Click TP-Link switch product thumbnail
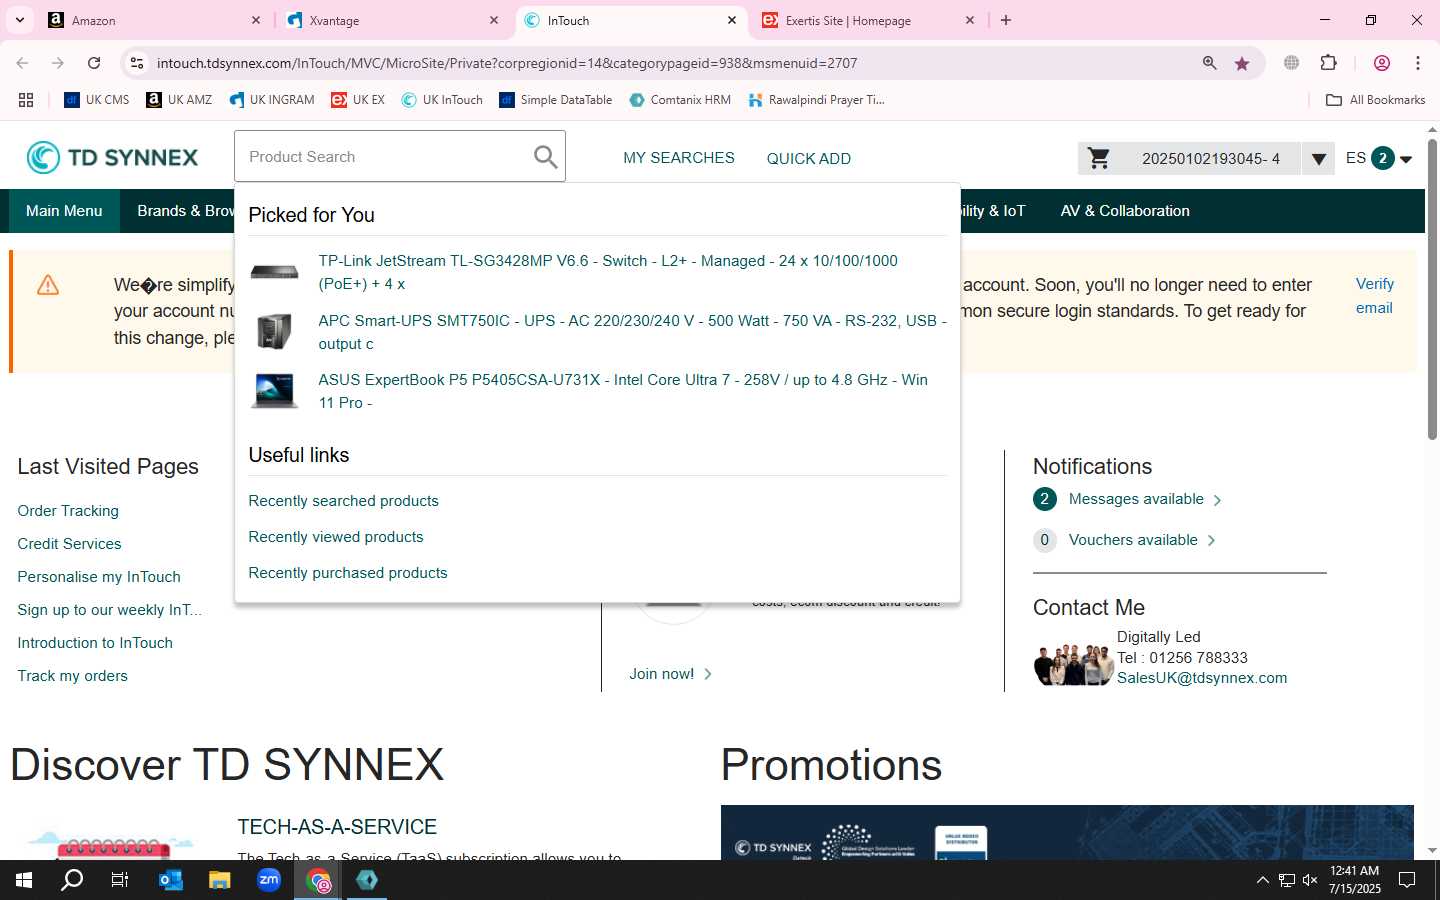 274,271
